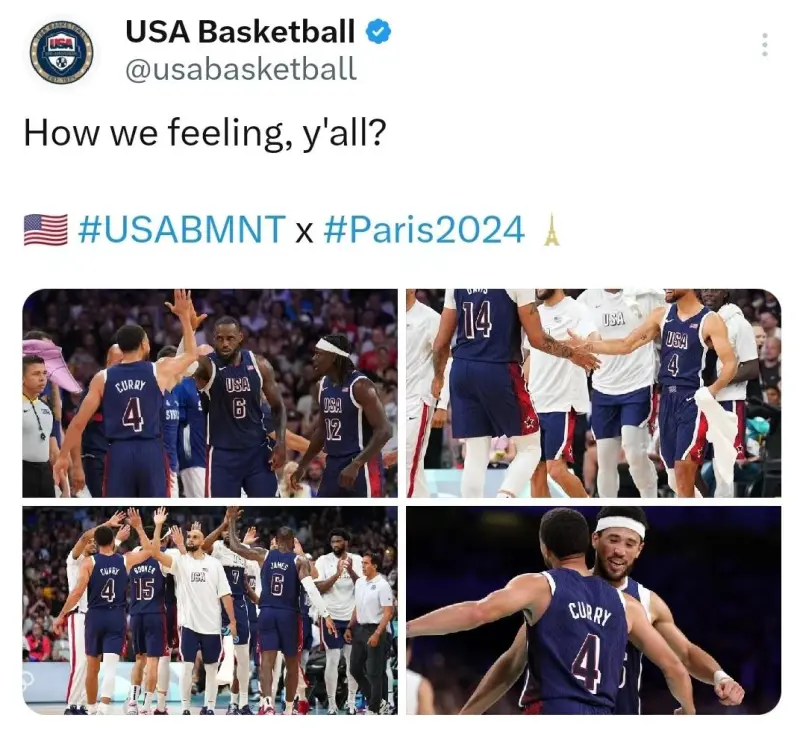Open top-right photo with jersey 14
This screenshot has width=800, height=747.
coord(594,393)
